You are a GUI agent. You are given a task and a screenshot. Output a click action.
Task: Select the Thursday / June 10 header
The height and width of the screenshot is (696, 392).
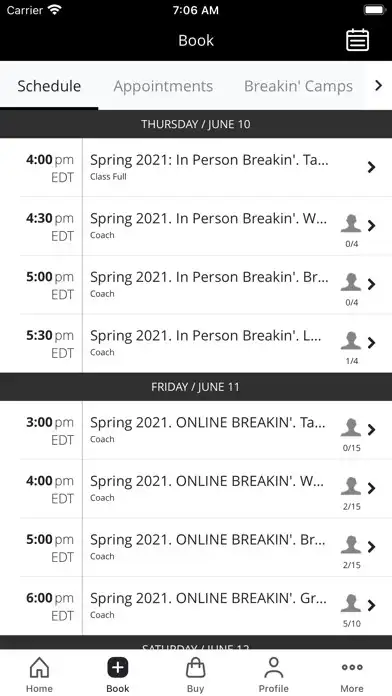pyautogui.click(x=196, y=124)
